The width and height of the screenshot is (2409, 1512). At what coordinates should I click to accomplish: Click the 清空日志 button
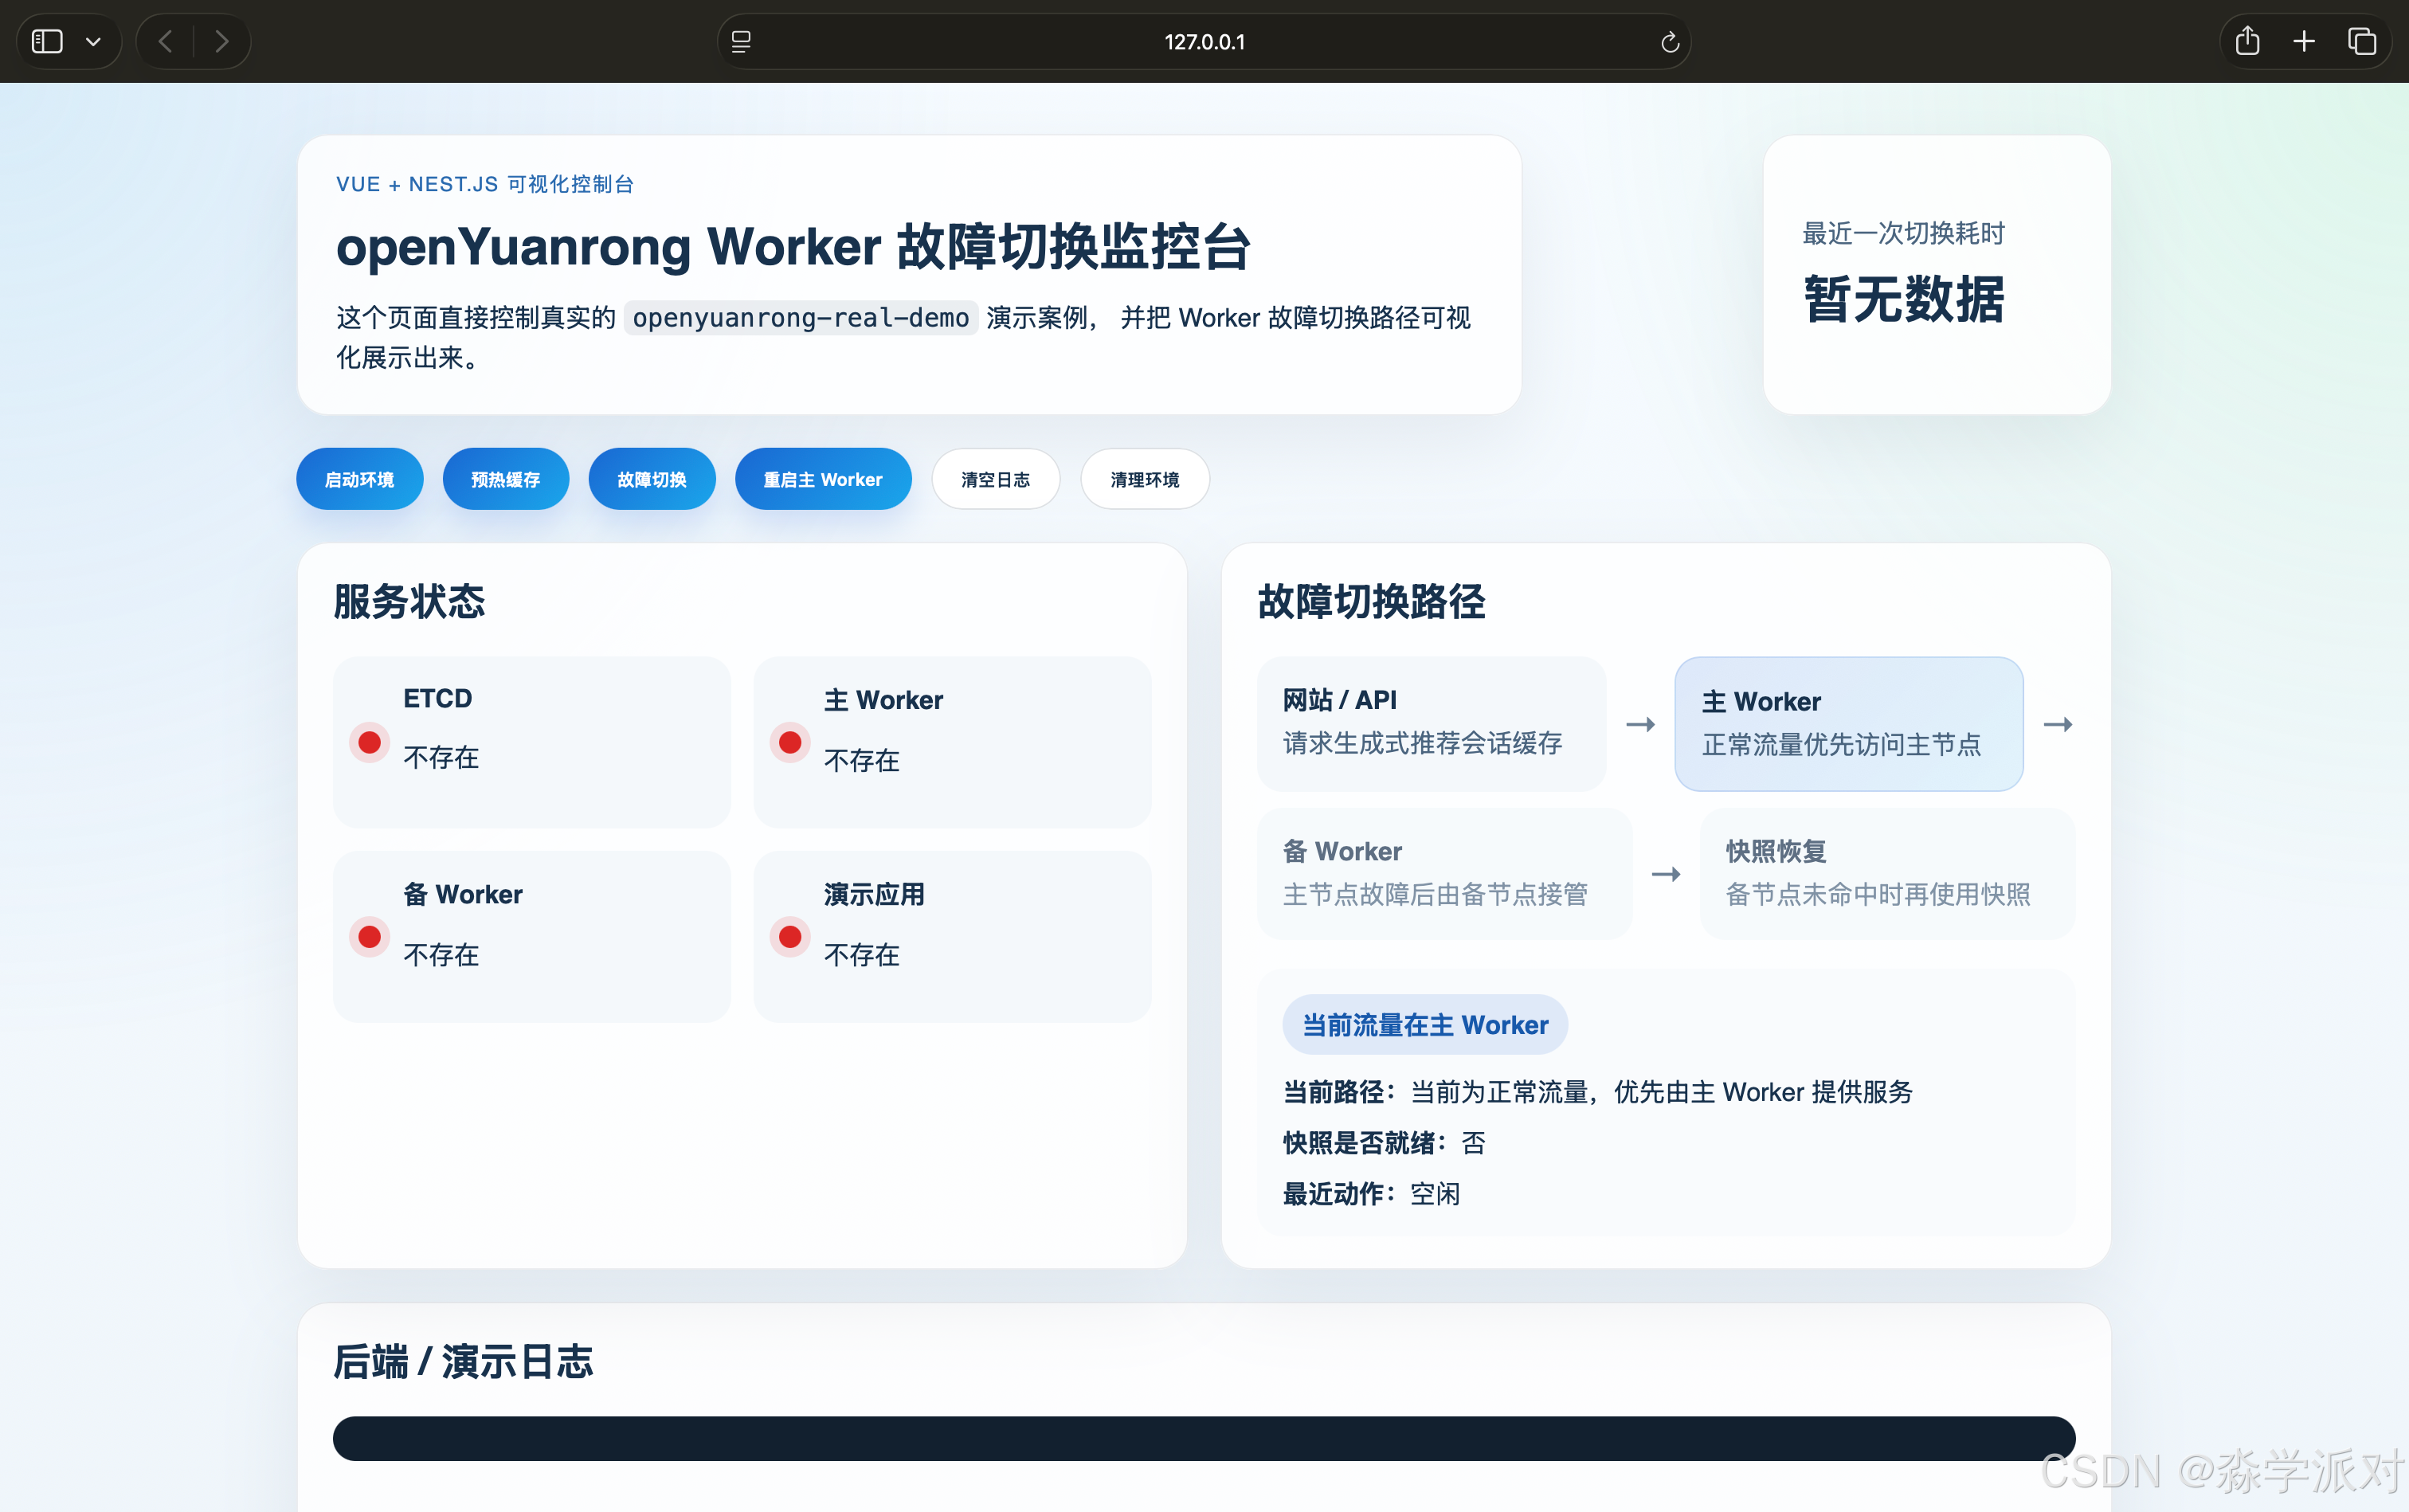coord(995,479)
